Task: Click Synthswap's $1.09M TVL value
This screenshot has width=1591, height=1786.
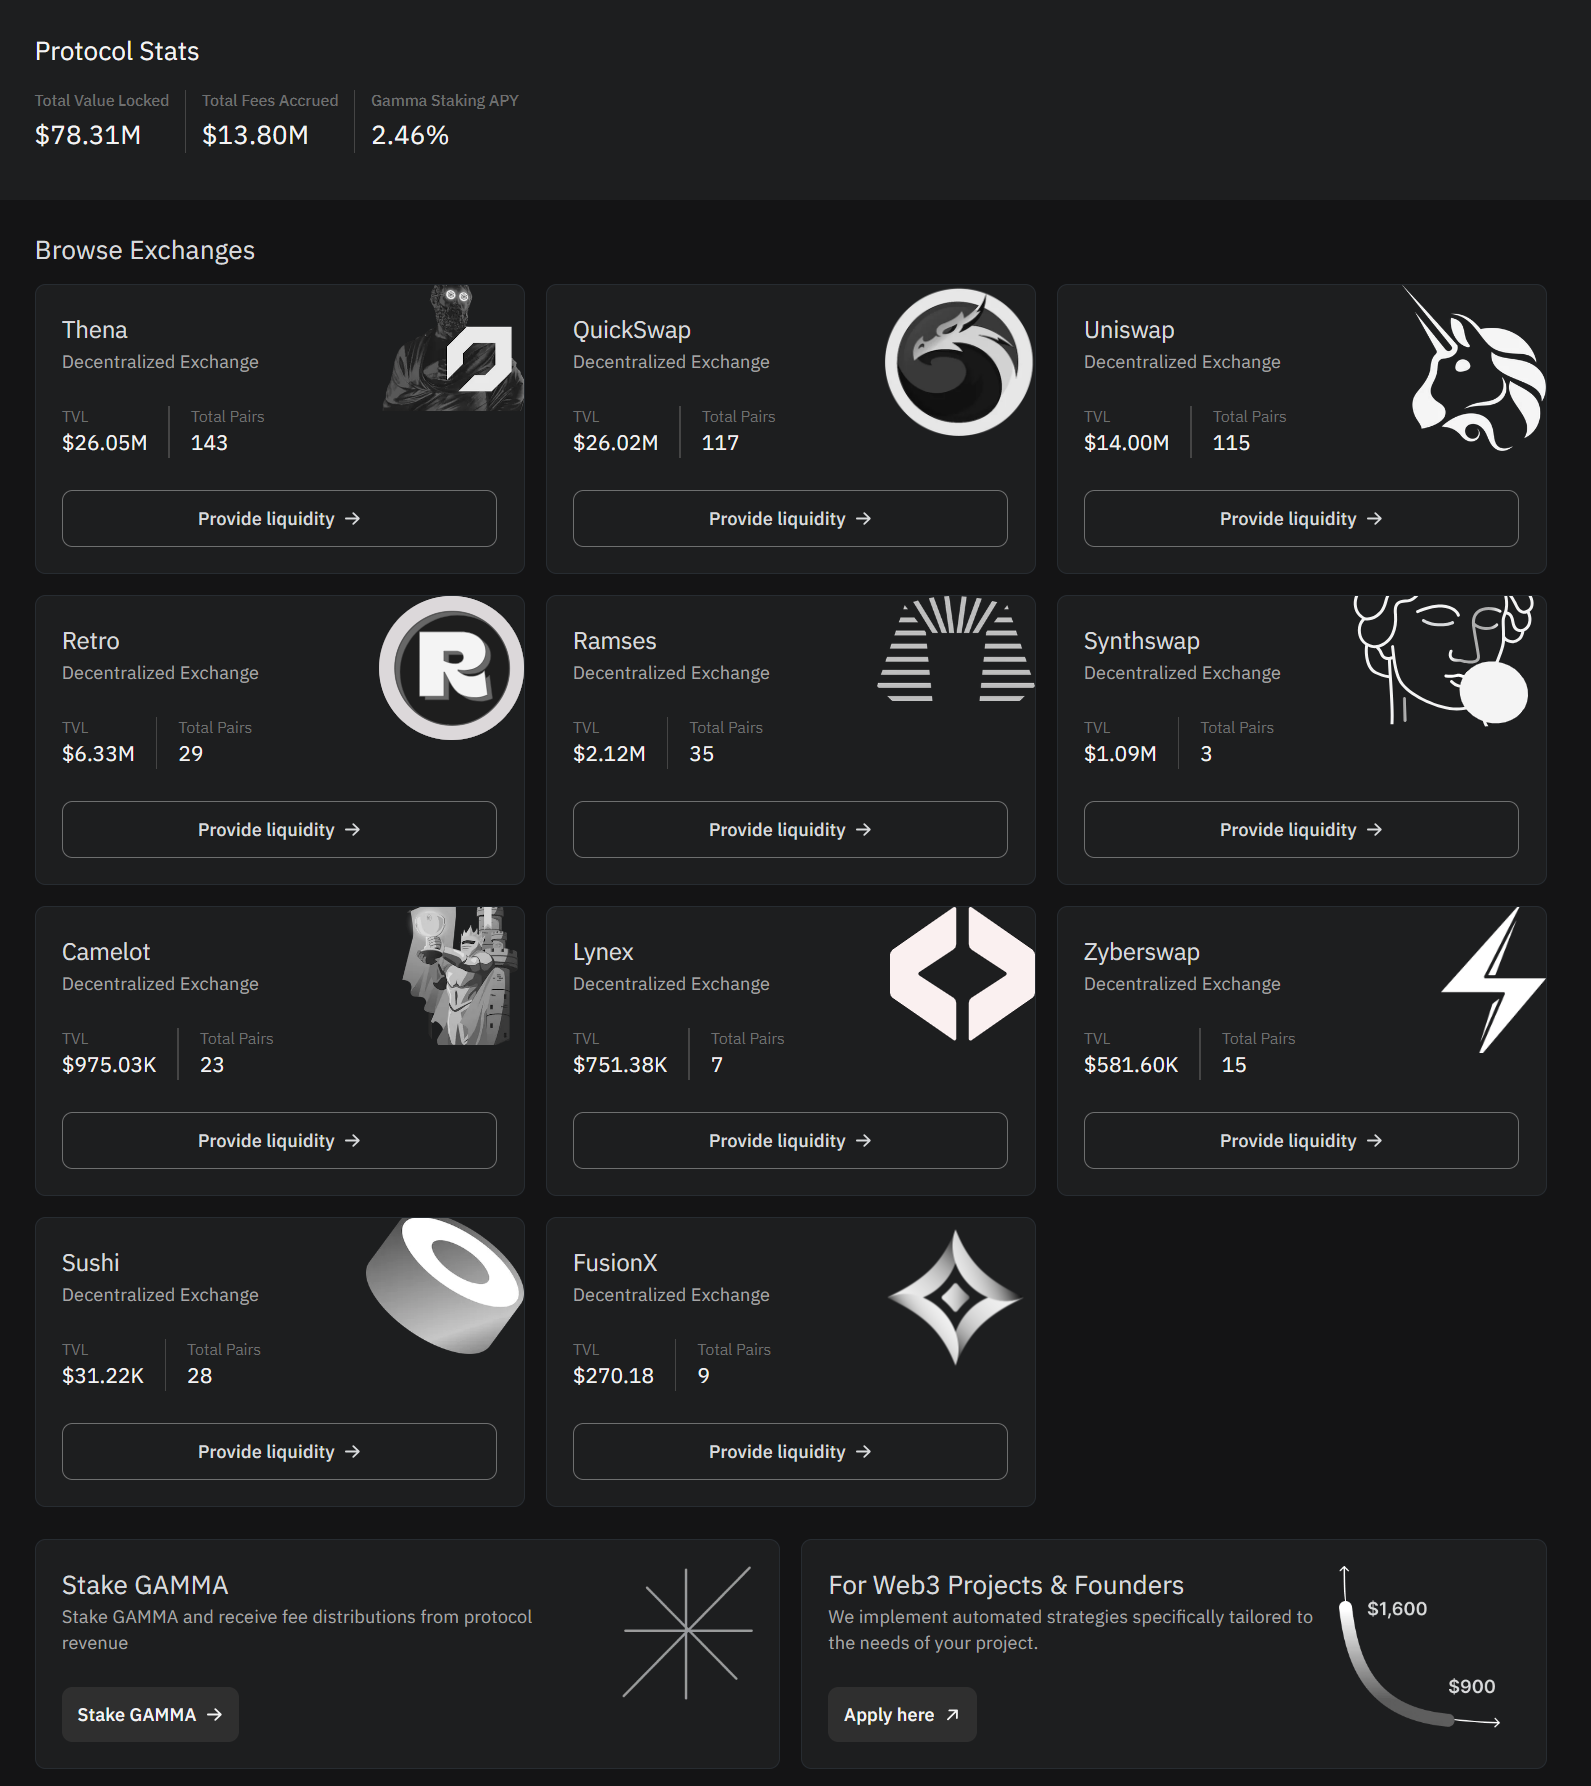Action: pos(1120,754)
